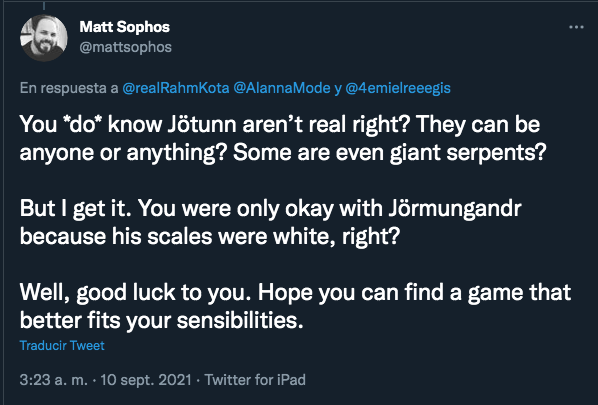This screenshot has height=405, width=598.
Task: Go to the @AlannaMode profile mention
Action: pos(281,88)
